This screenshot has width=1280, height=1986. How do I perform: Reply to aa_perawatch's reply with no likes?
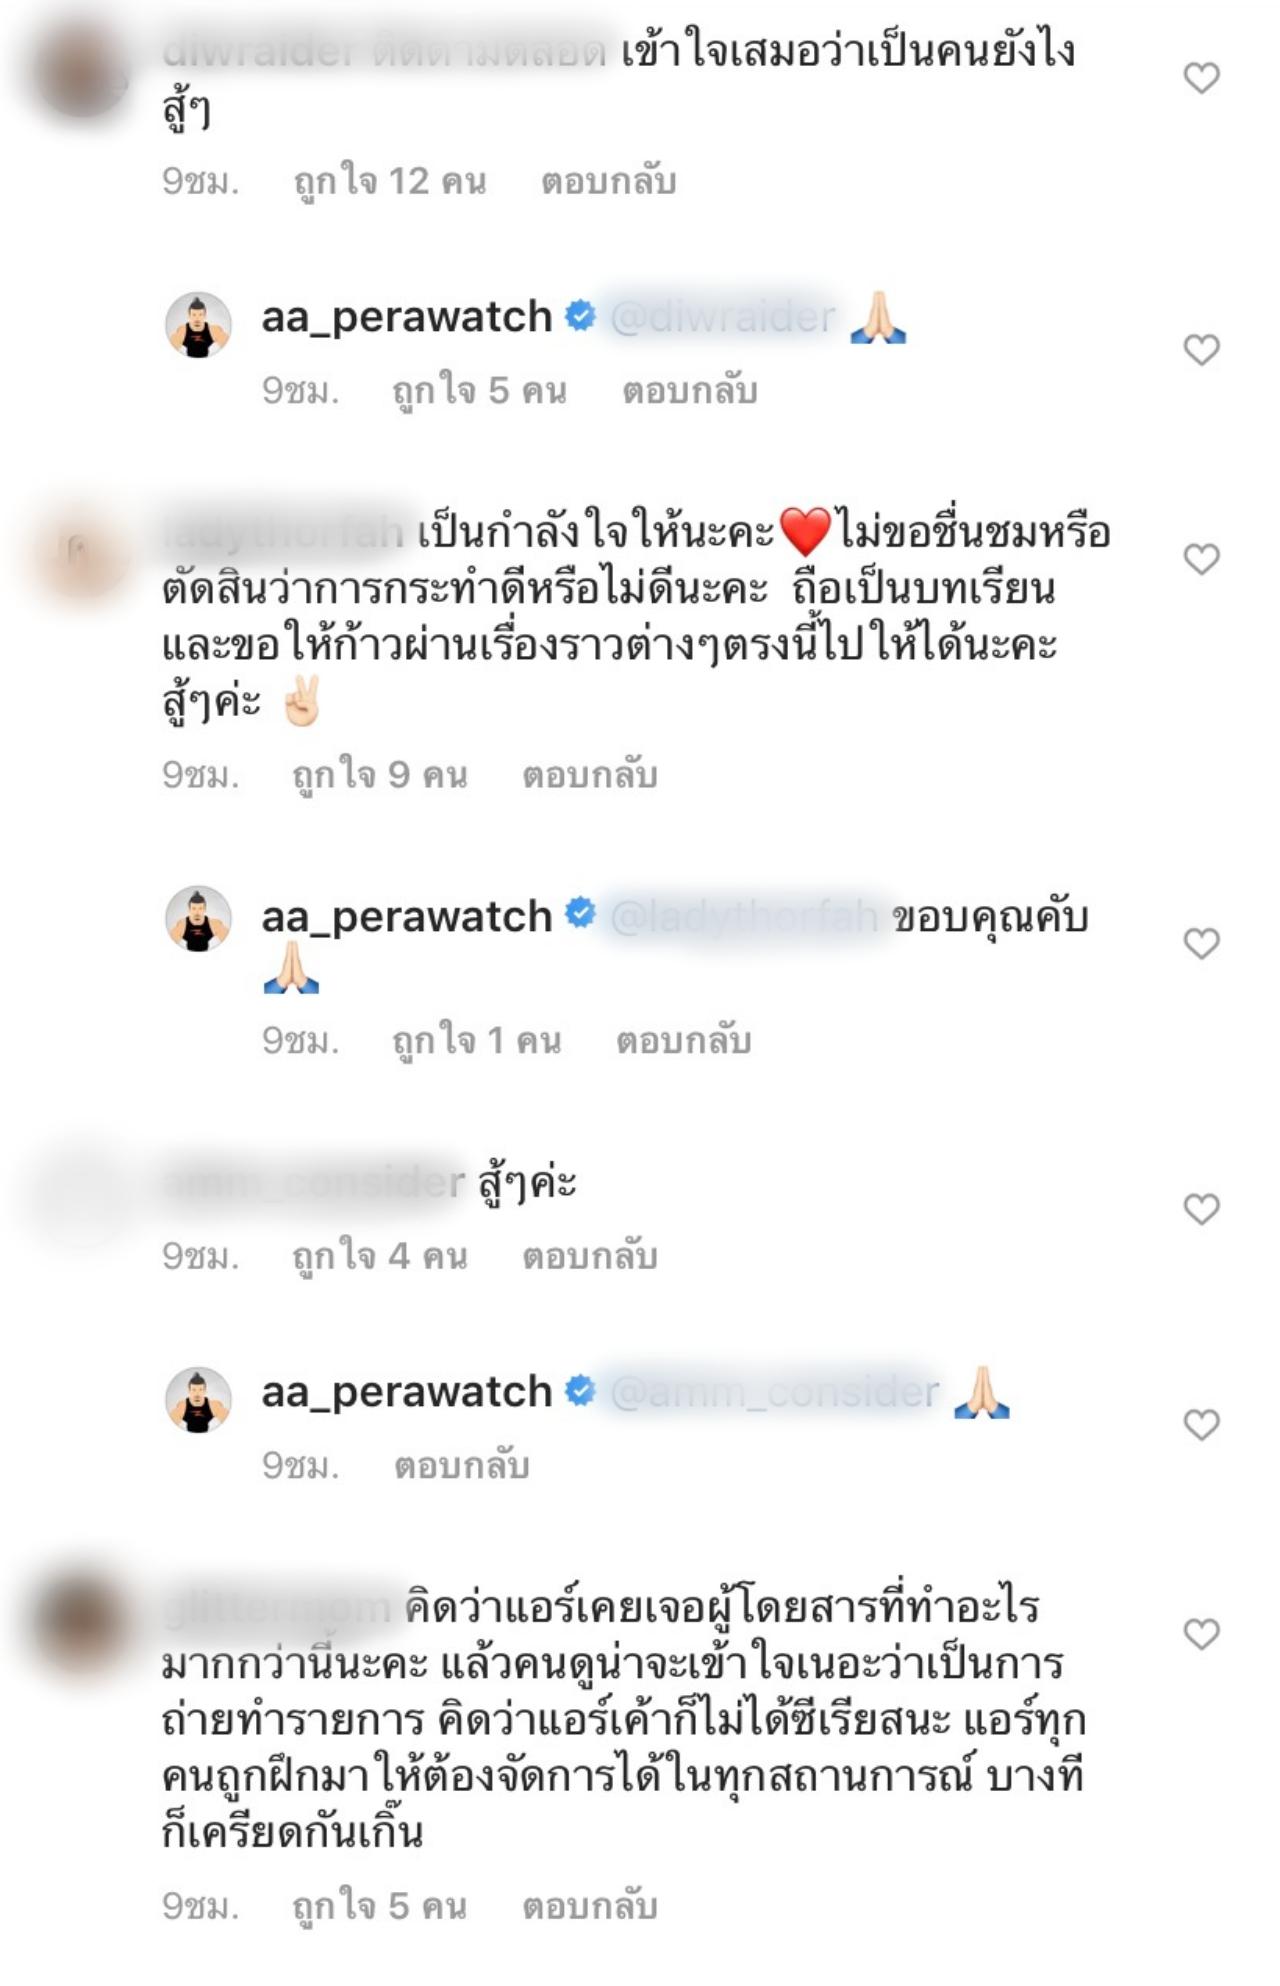pos(461,1466)
